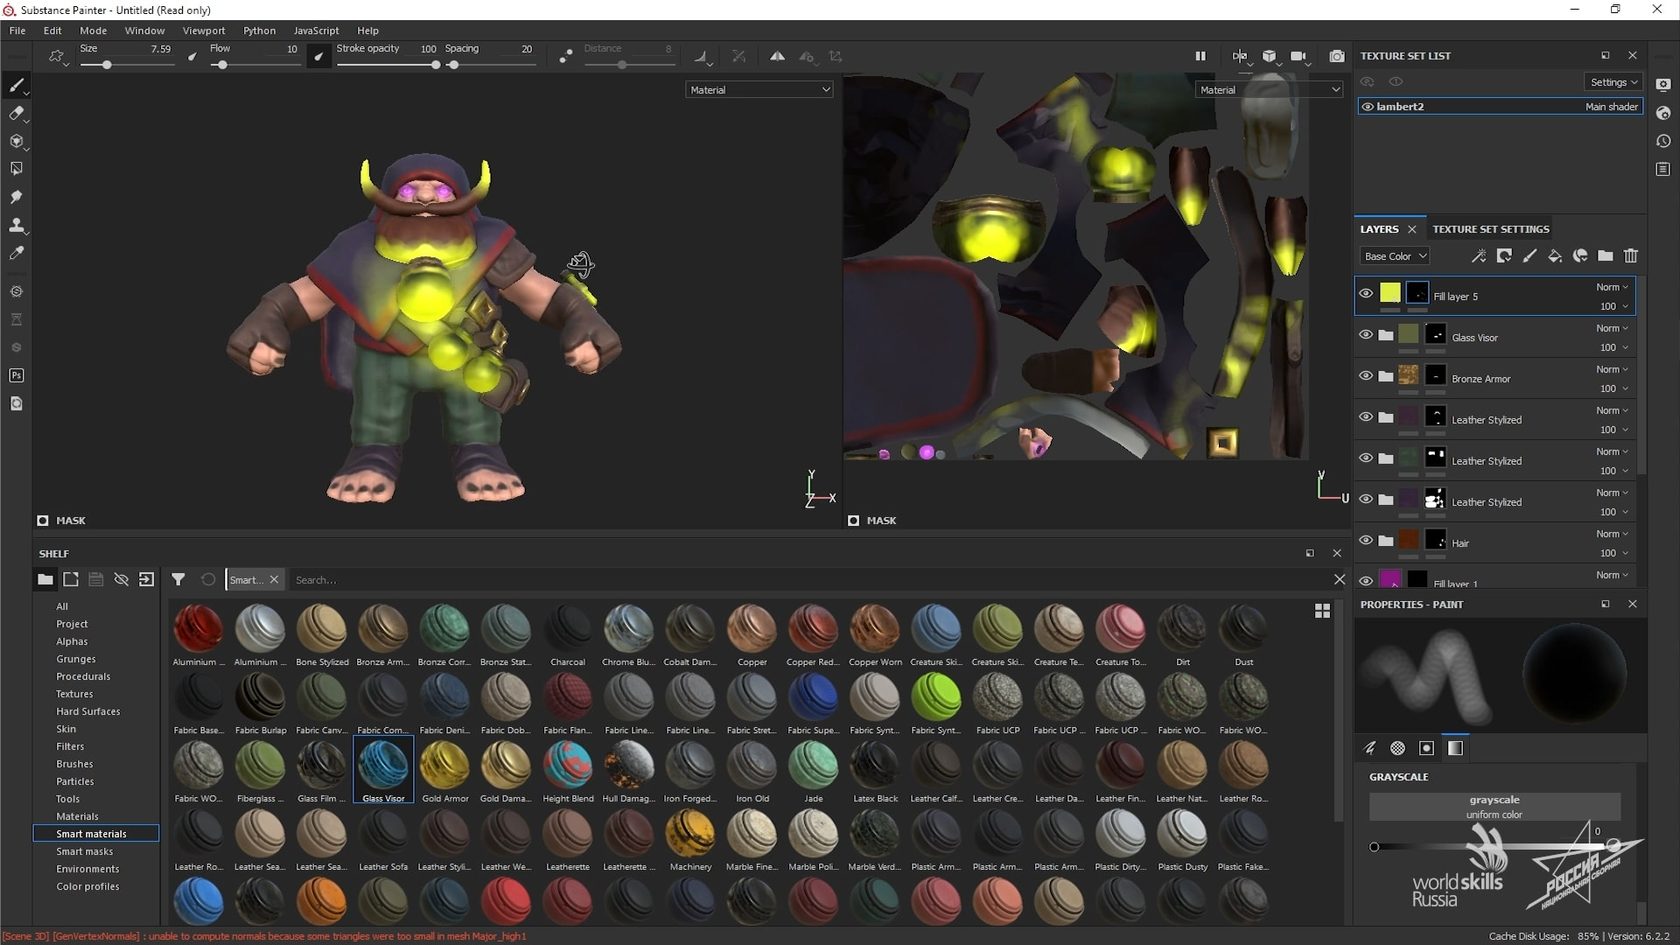The image size is (1680, 945).
Task: Toggle lazy mouse icon in toolbar
Action: click(x=565, y=57)
